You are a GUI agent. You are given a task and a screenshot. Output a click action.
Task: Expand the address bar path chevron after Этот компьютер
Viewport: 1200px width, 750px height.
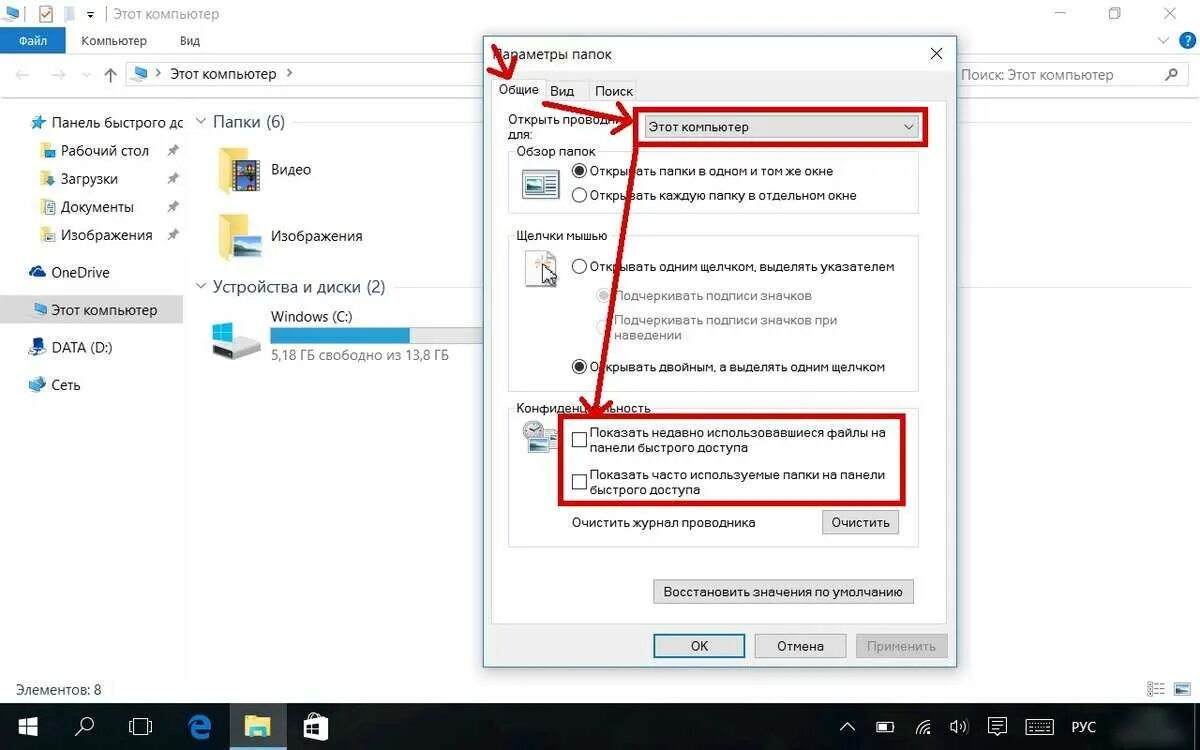289,74
